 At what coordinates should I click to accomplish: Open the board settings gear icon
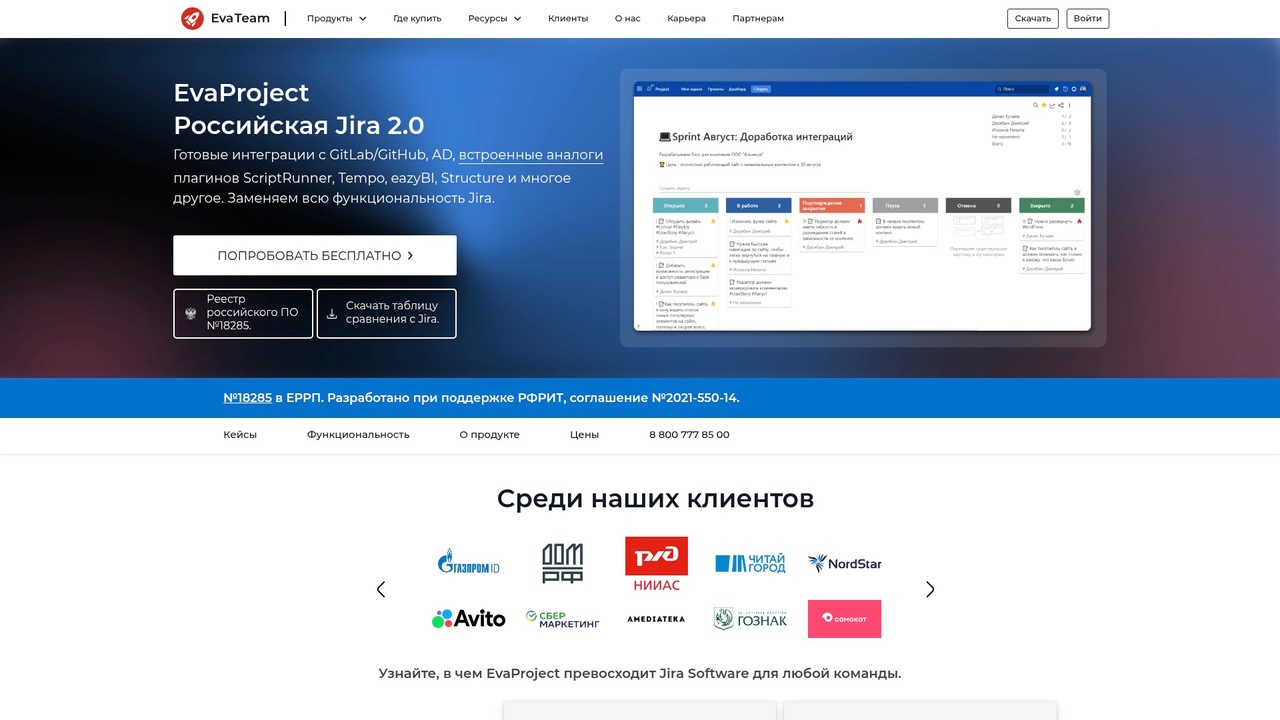point(1077,192)
